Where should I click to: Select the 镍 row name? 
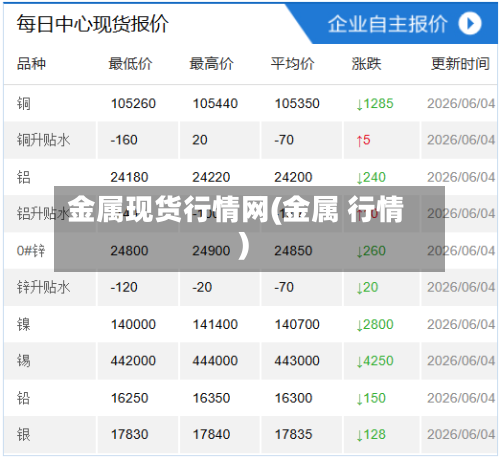click(x=24, y=324)
